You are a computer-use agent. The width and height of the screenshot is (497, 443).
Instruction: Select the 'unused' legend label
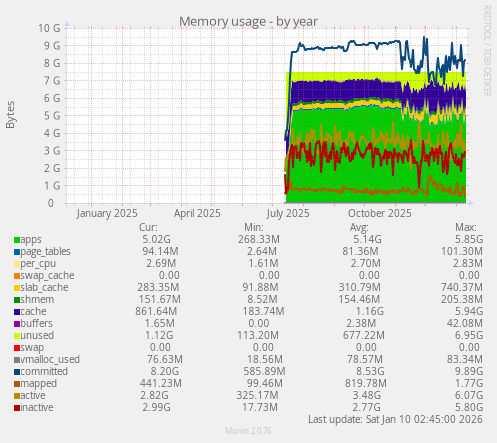tap(37, 335)
